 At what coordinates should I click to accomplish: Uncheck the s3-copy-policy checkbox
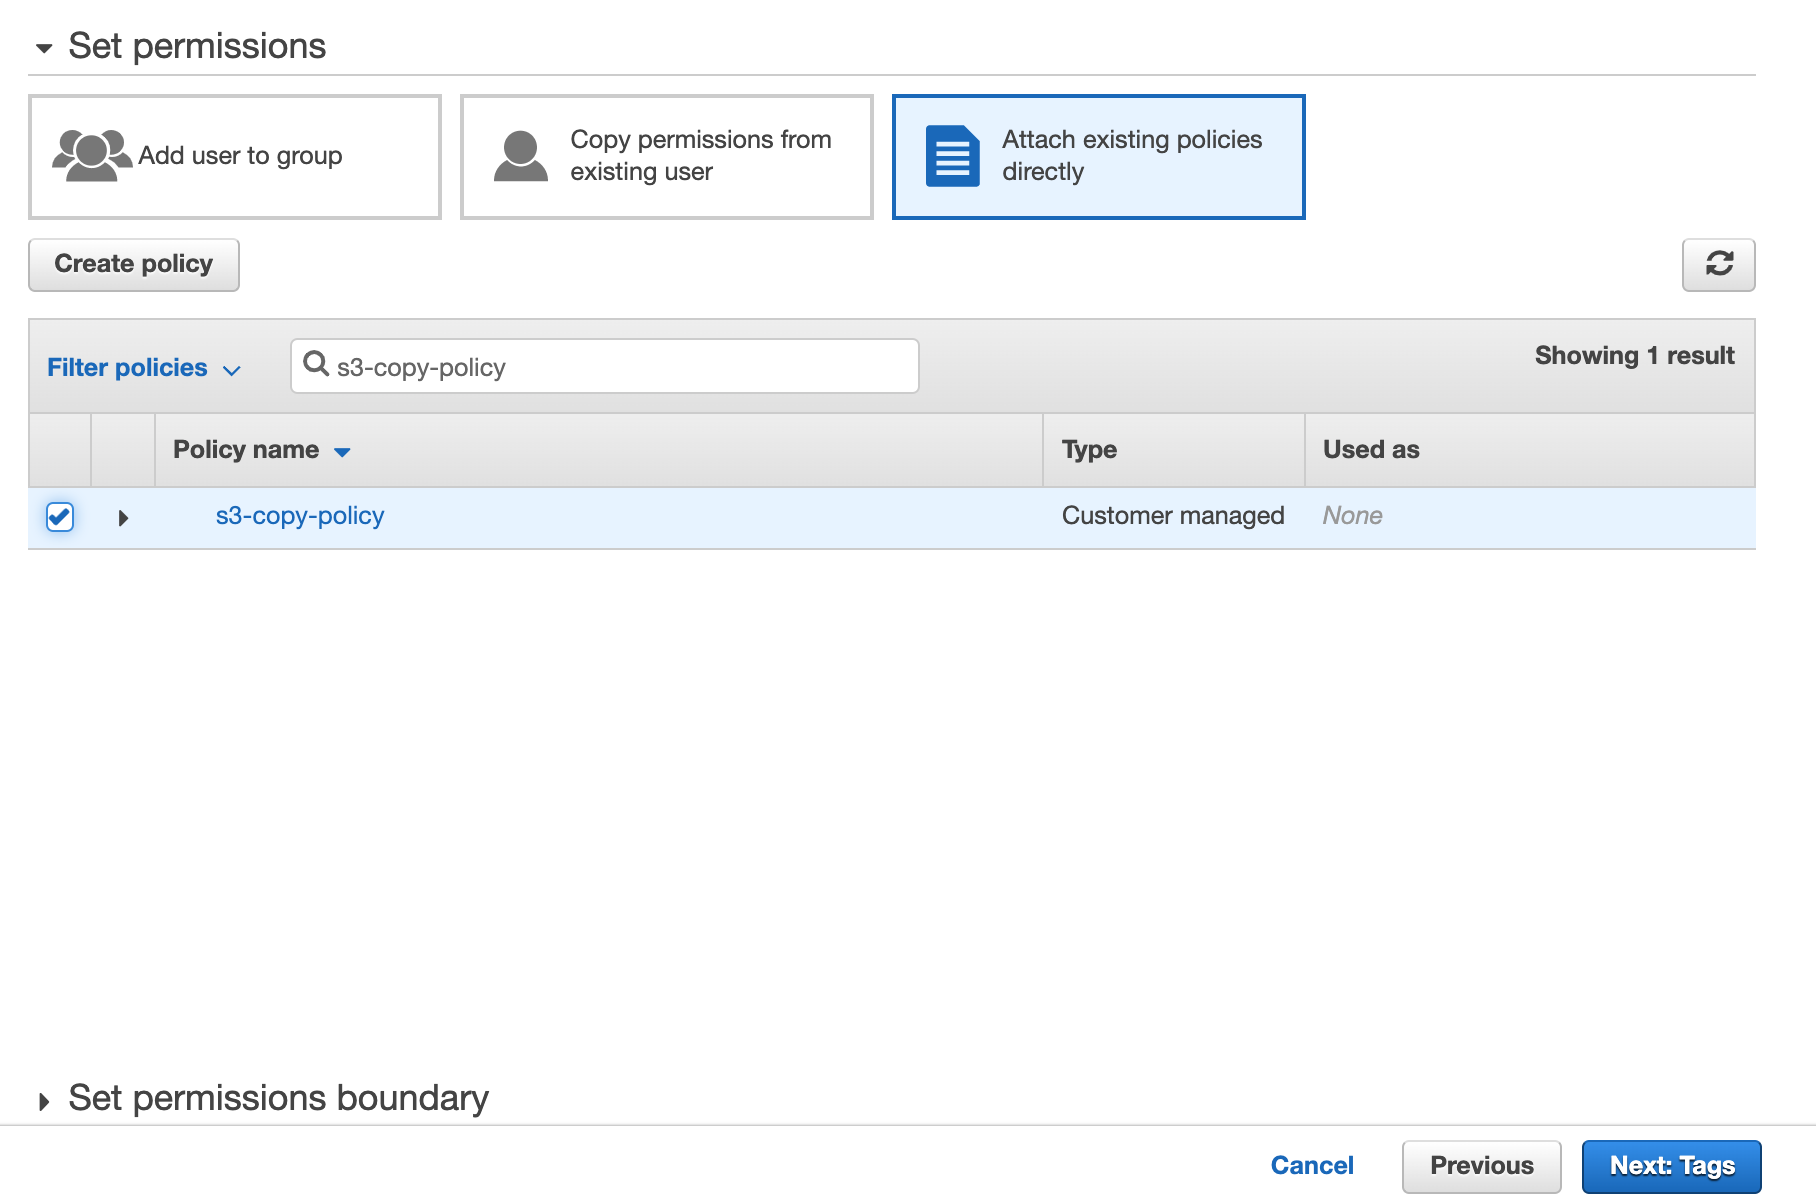click(60, 517)
